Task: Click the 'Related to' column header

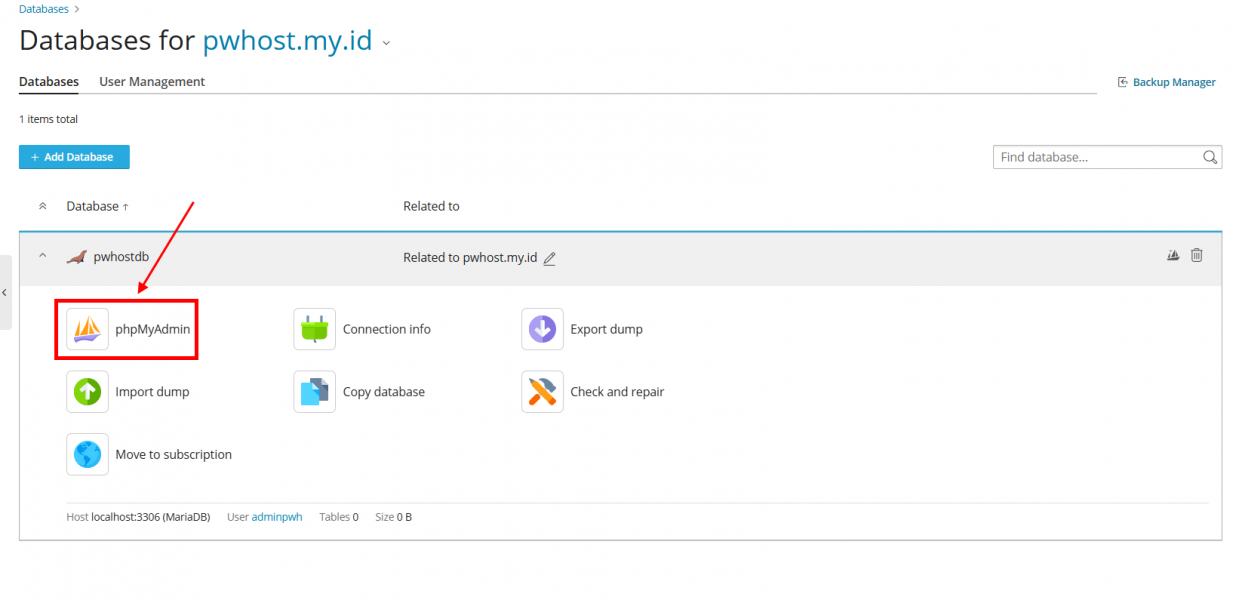Action: point(431,206)
